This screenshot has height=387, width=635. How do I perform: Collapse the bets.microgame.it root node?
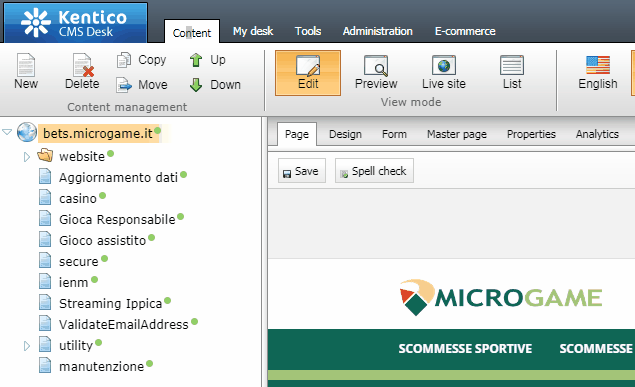[x=7, y=132]
